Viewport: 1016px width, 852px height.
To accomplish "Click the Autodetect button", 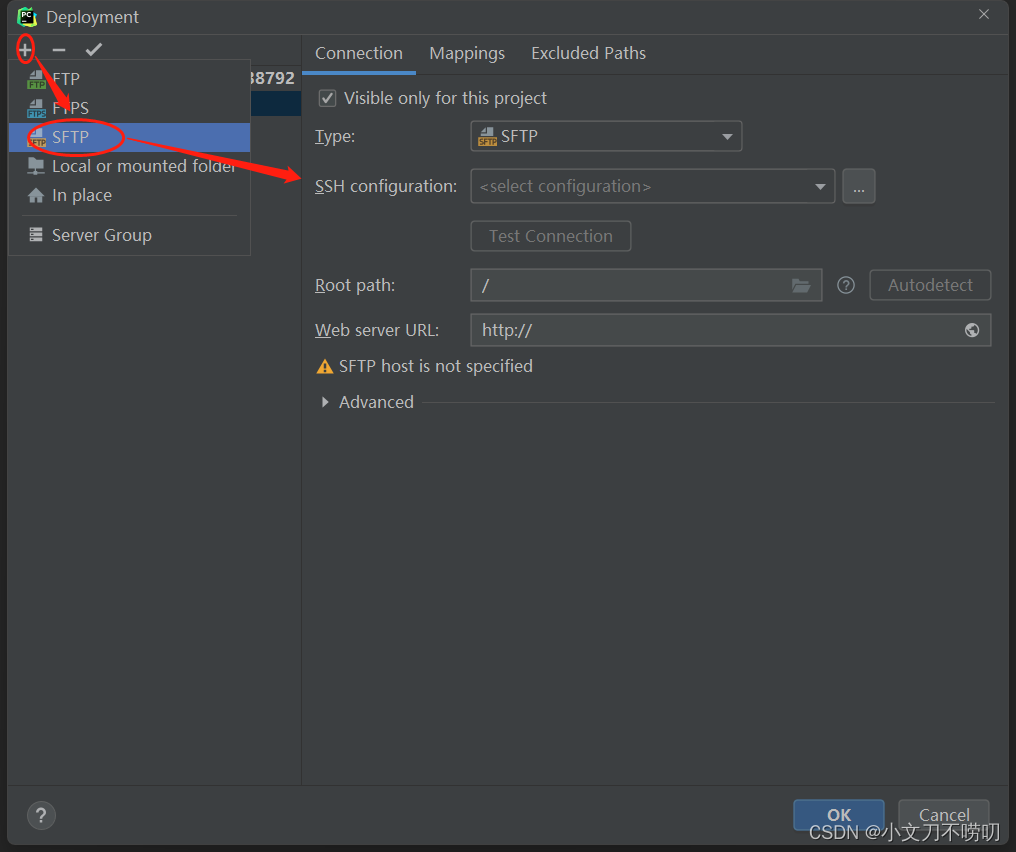I will [x=930, y=285].
